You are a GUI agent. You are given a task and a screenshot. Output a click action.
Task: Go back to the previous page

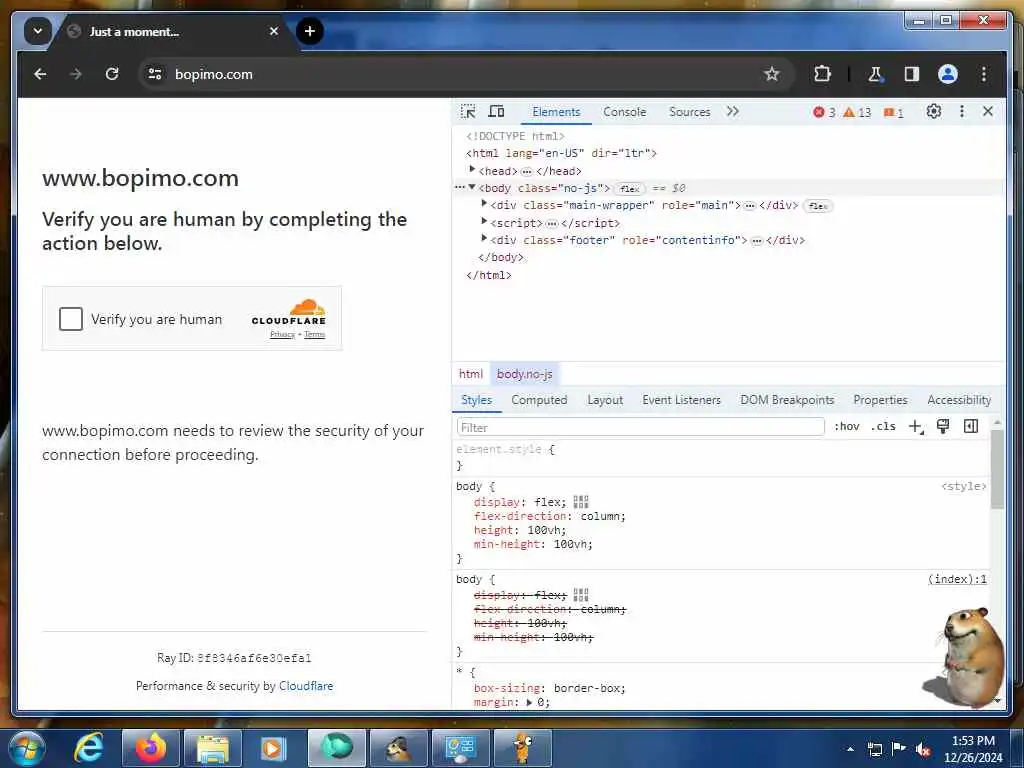(x=40, y=74)
